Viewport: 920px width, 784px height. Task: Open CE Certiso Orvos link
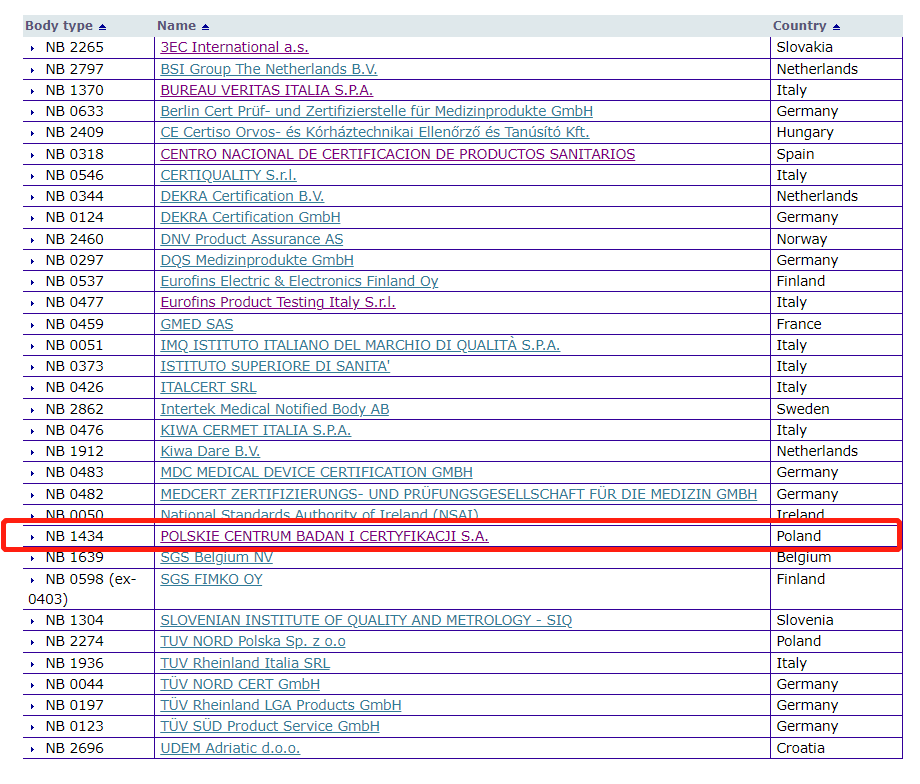tap(375, 132)
